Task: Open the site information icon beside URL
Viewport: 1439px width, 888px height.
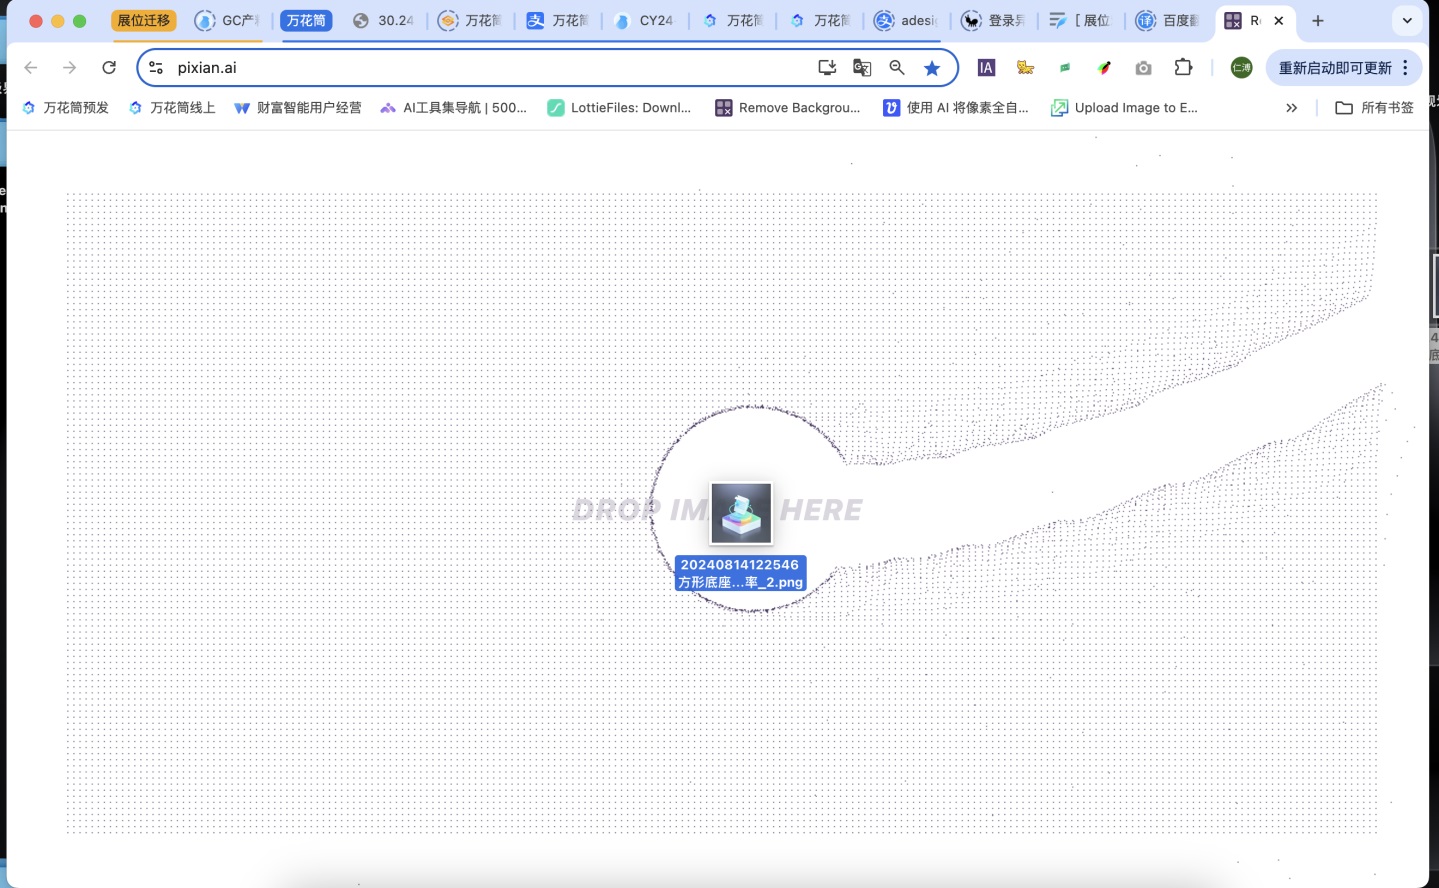Action: pyautogui.click(x=156, y=68)
